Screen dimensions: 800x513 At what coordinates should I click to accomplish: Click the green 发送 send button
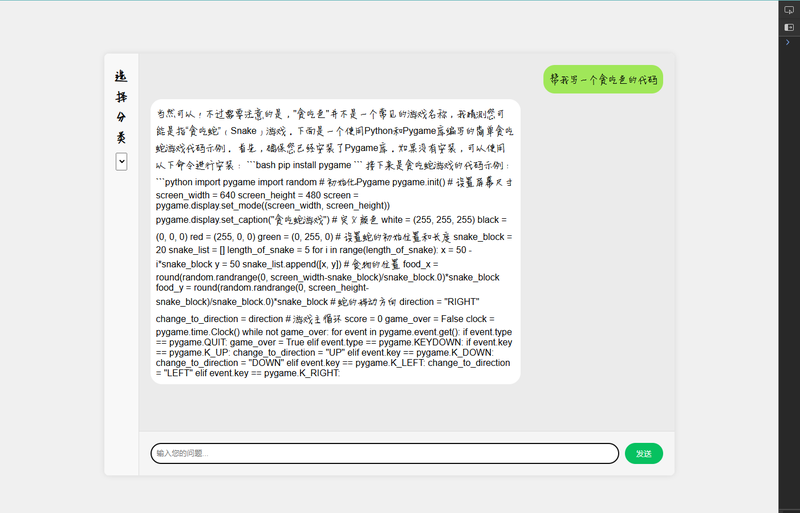point(643,453)
